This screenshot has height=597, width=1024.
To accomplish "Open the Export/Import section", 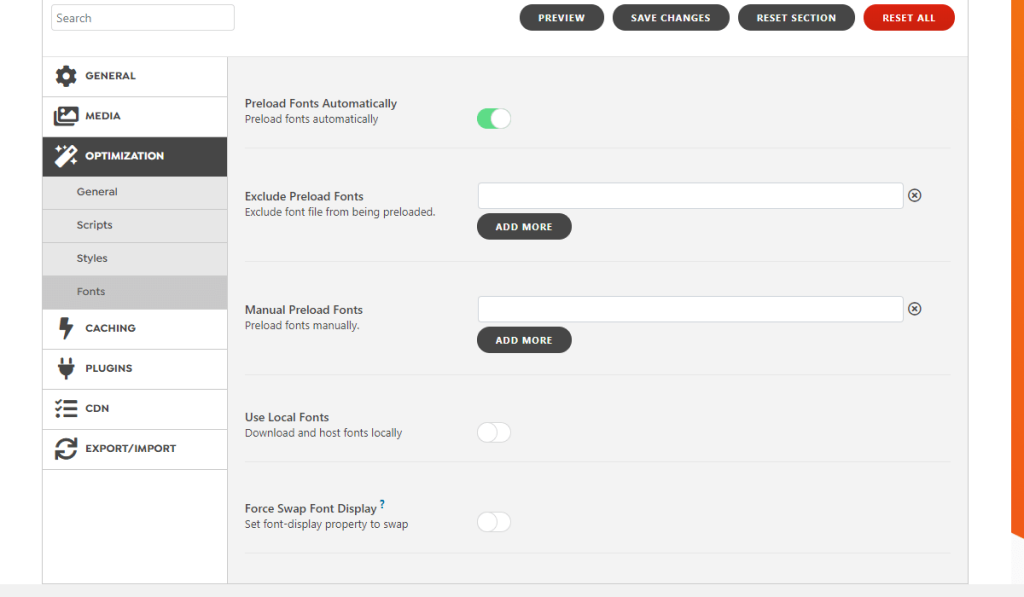I will click(135, 449).
